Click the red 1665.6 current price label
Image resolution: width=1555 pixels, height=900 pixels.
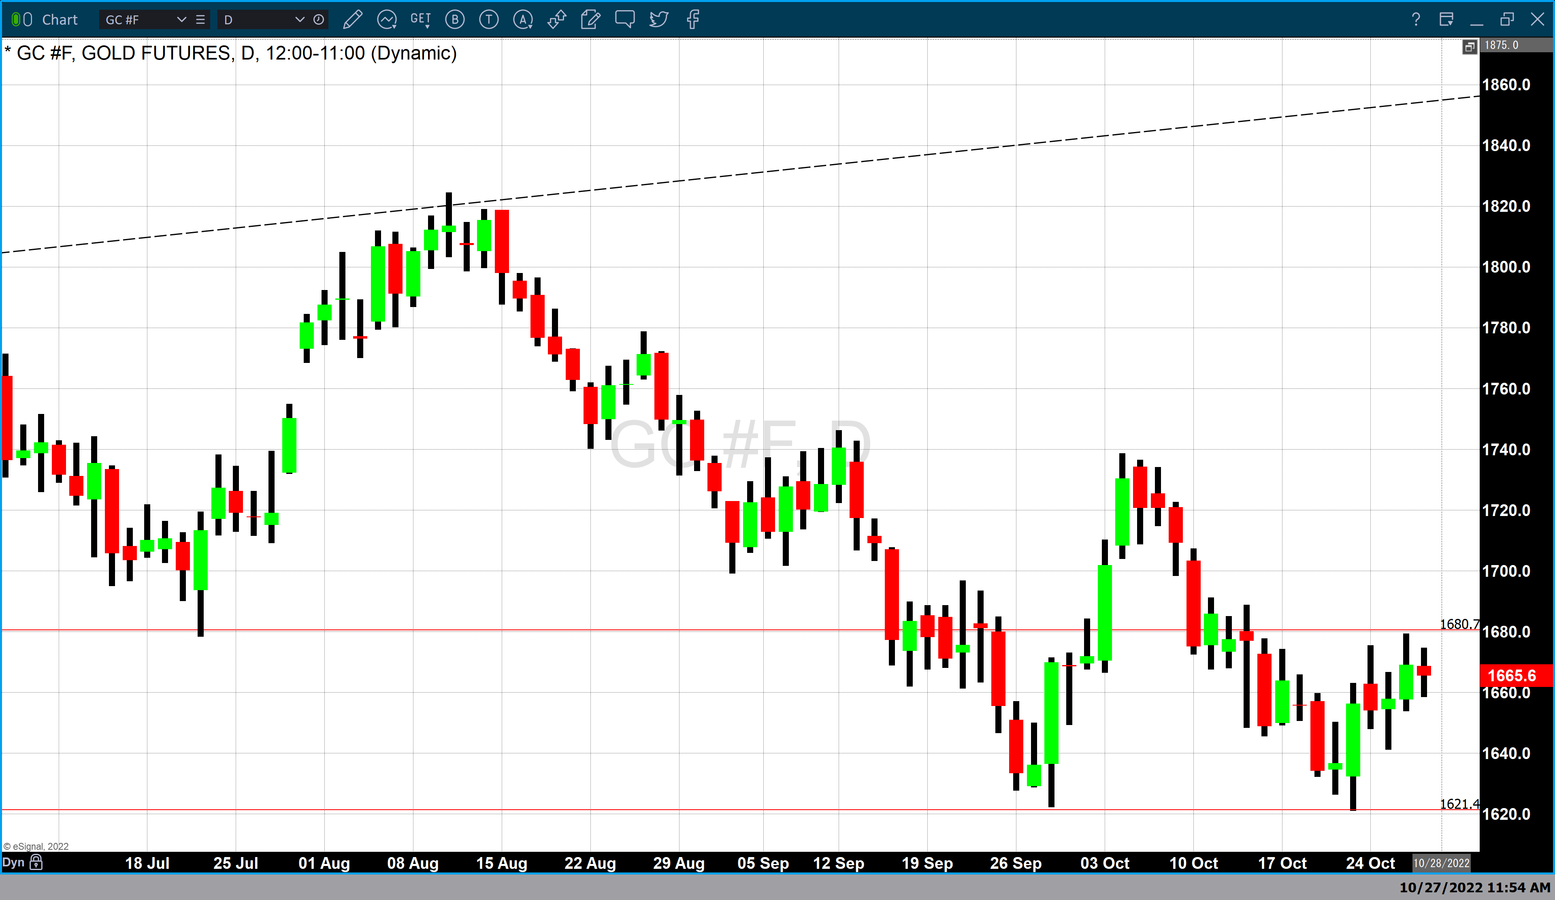(x=1514, y=676)
